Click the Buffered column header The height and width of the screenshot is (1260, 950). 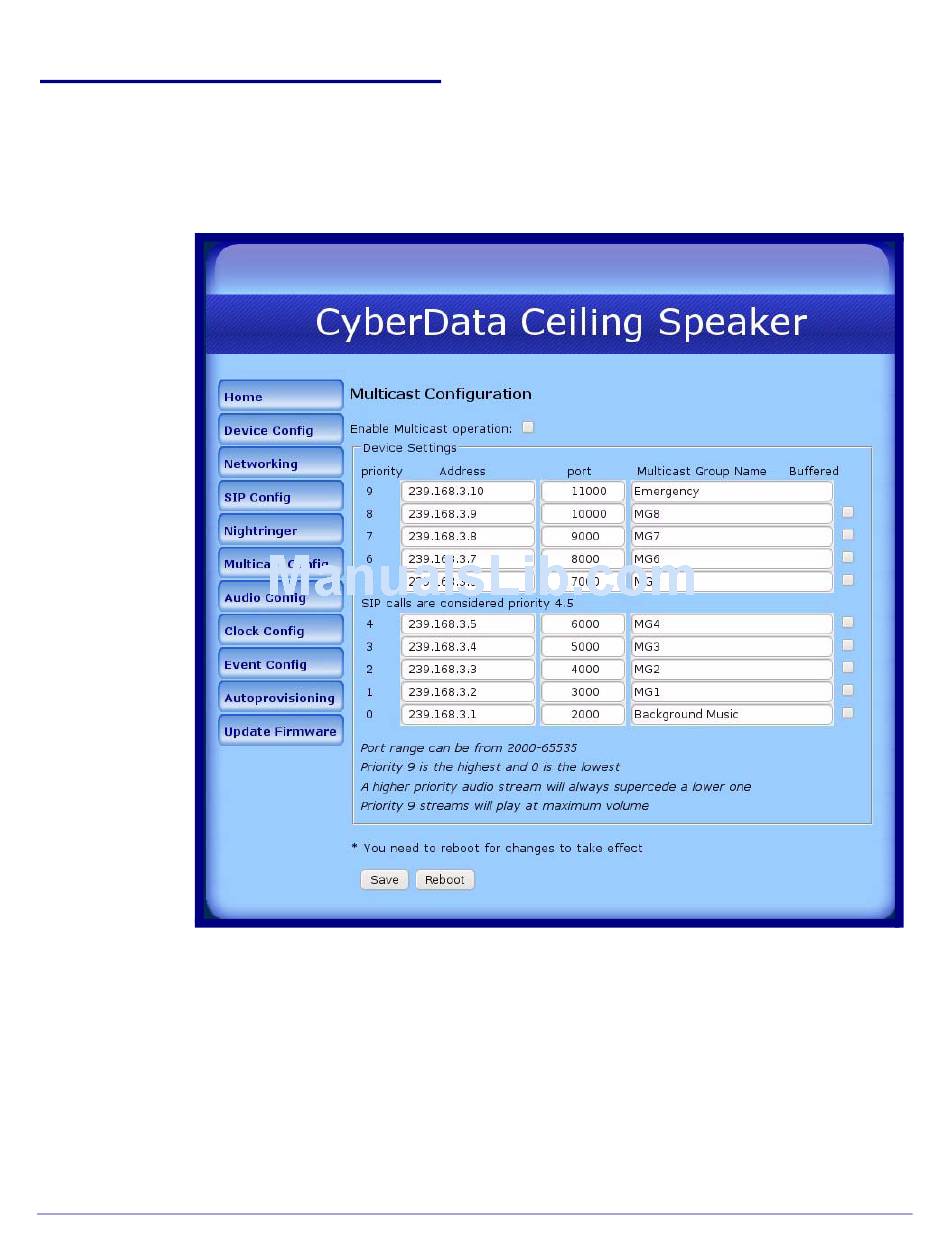814,471
